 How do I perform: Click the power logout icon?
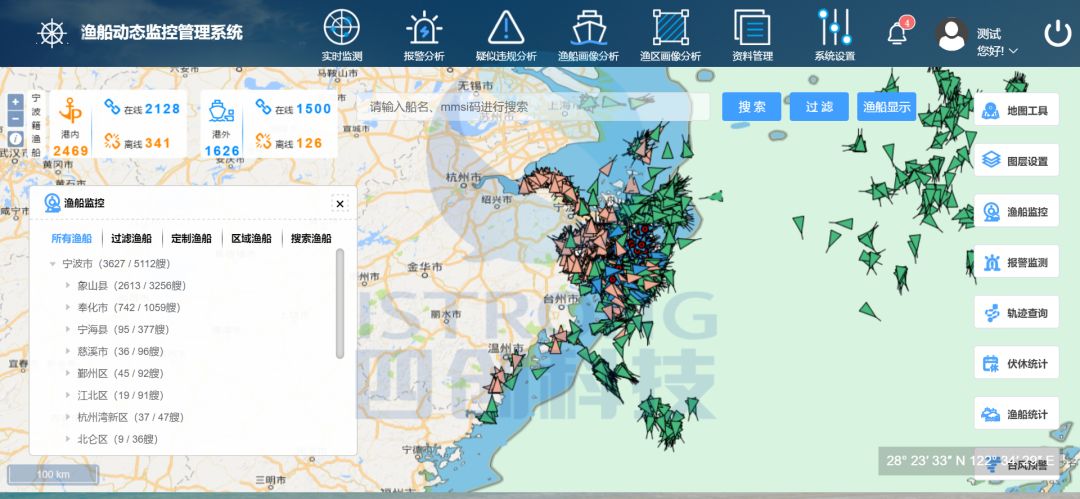[1057, 33]
